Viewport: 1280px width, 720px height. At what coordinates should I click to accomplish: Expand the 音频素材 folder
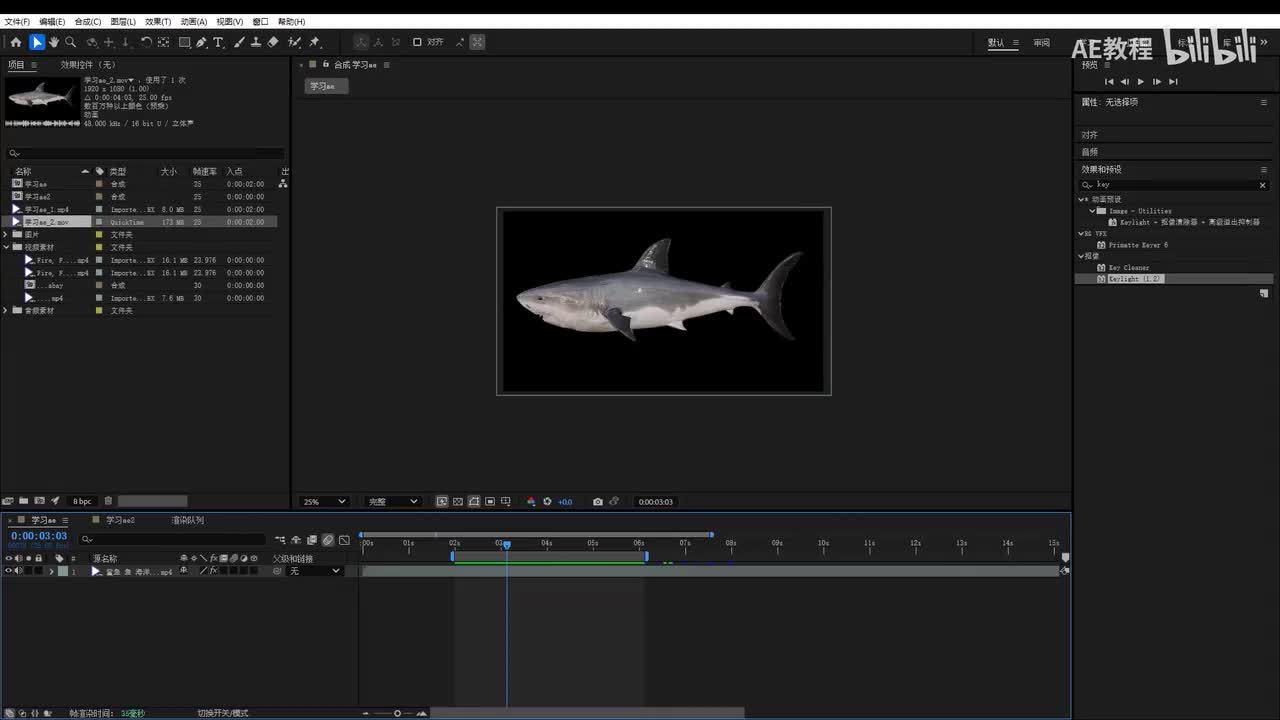point(6,311)
